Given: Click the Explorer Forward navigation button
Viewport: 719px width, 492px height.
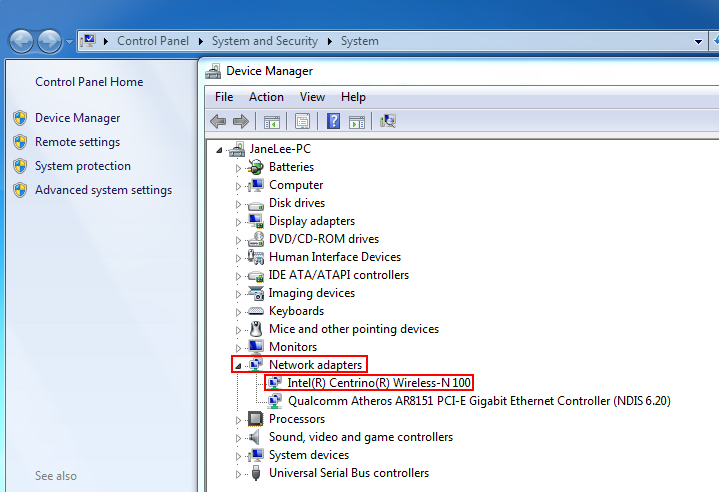Looking at the screenshot, I should (50, 42).
